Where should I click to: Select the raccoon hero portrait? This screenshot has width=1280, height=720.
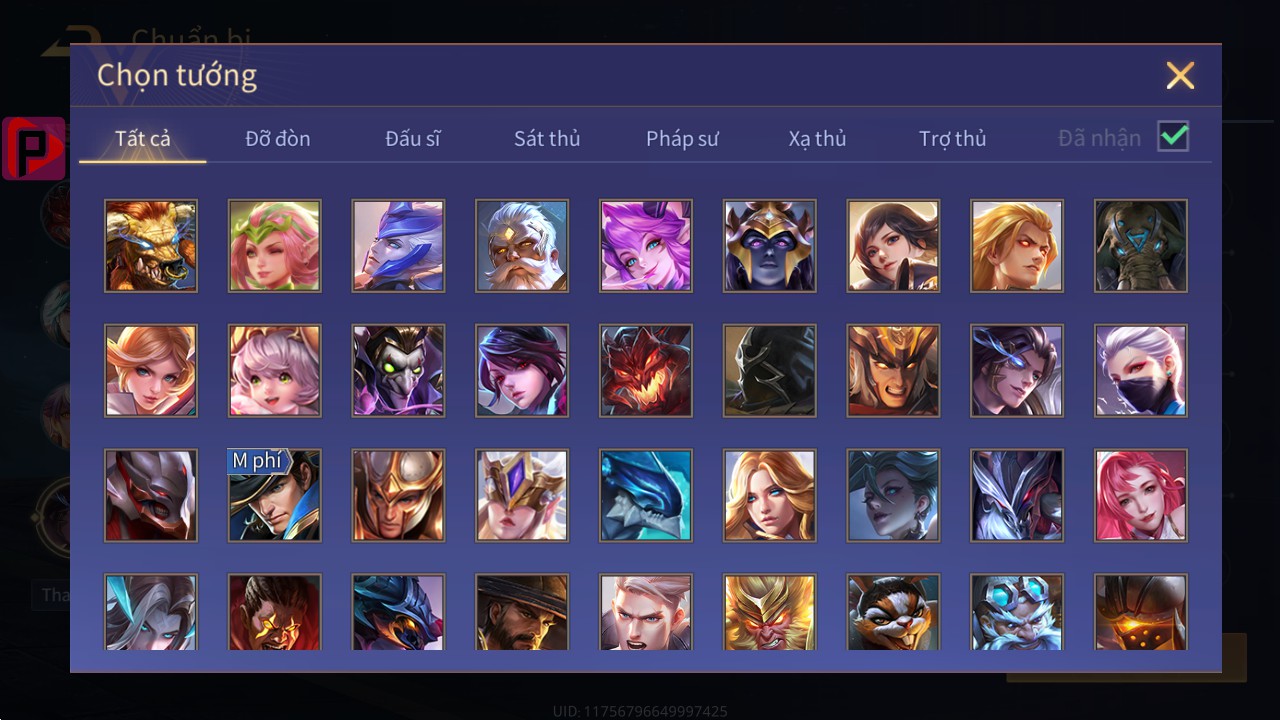893,612
